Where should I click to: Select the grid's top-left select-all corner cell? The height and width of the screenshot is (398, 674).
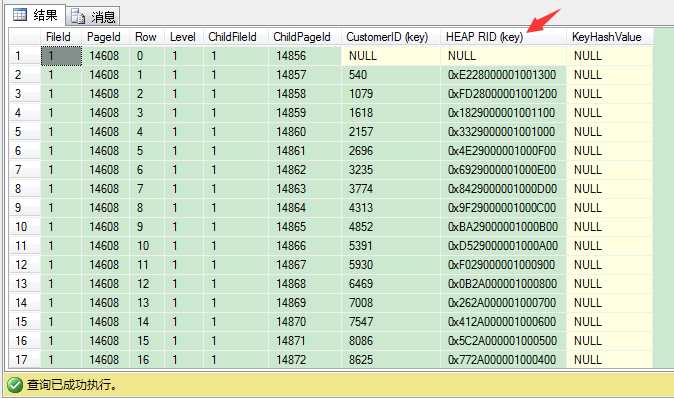25,37
